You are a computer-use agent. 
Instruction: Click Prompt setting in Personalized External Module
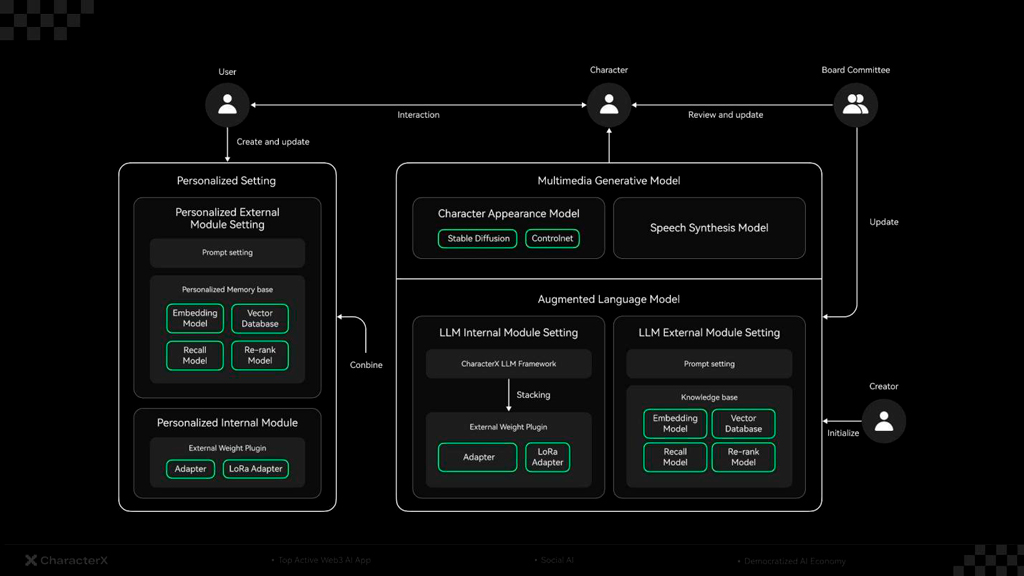click(227, 253)
